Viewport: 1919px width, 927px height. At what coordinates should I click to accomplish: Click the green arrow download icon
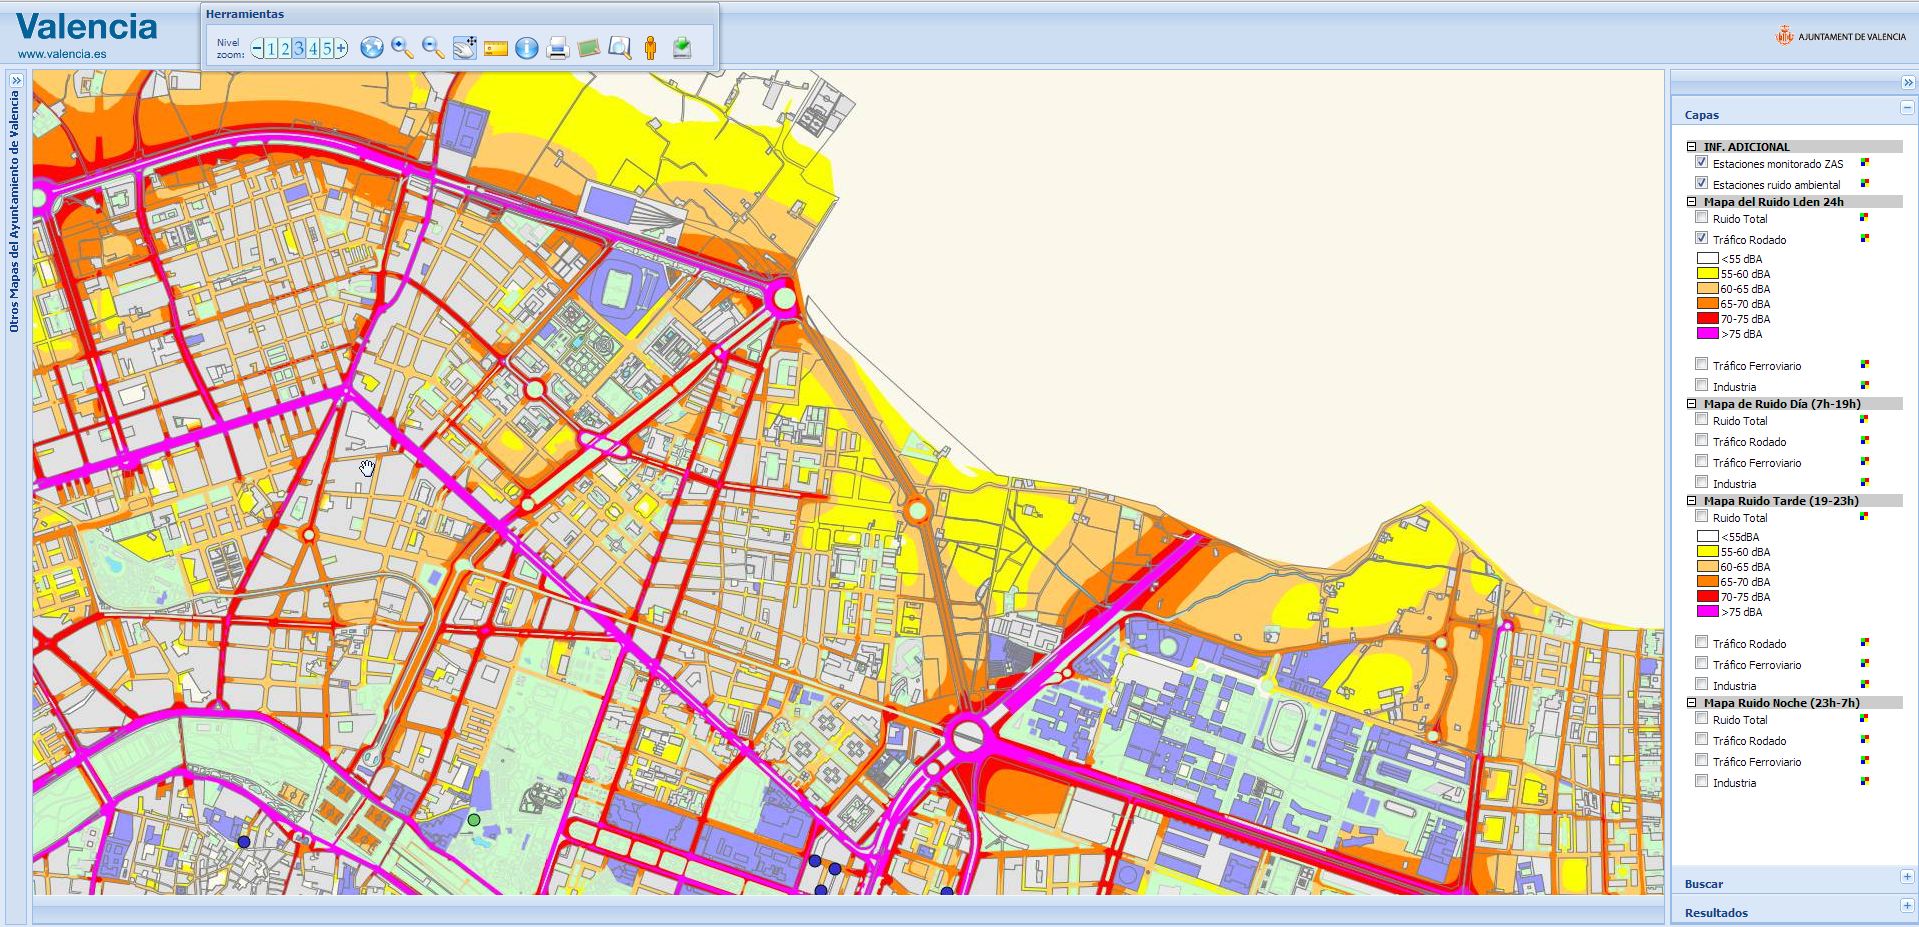tap(682, 48)
